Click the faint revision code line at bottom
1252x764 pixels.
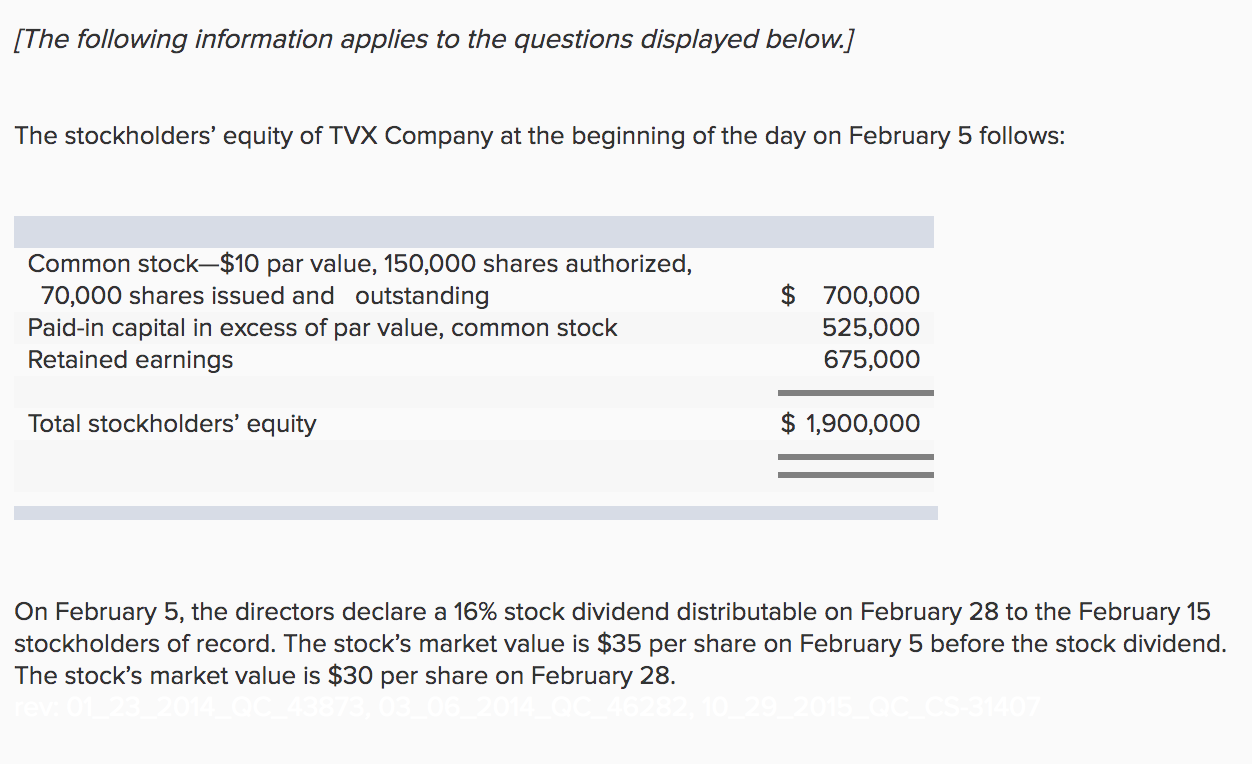(528, 708)
